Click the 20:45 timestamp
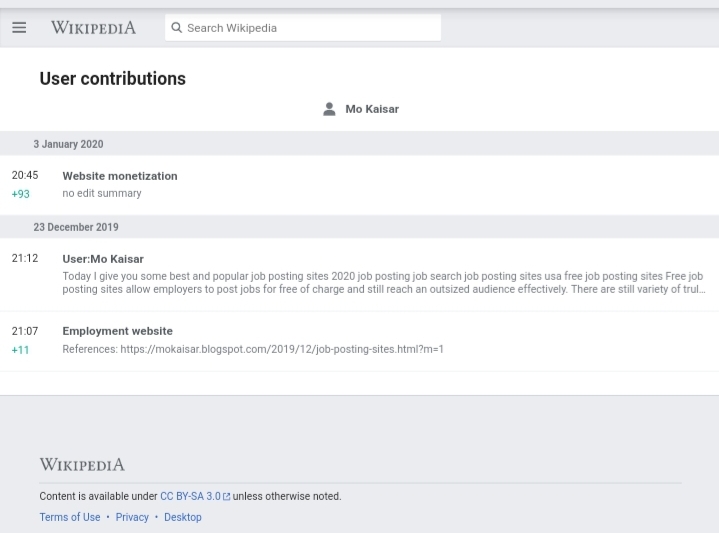This screenshot has height=533, width=719. pos(25,175)
